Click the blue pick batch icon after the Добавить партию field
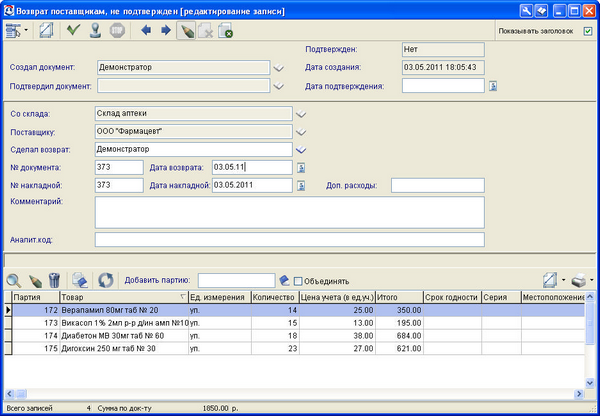This screenshot has width=600, height=416. point(284,281)
